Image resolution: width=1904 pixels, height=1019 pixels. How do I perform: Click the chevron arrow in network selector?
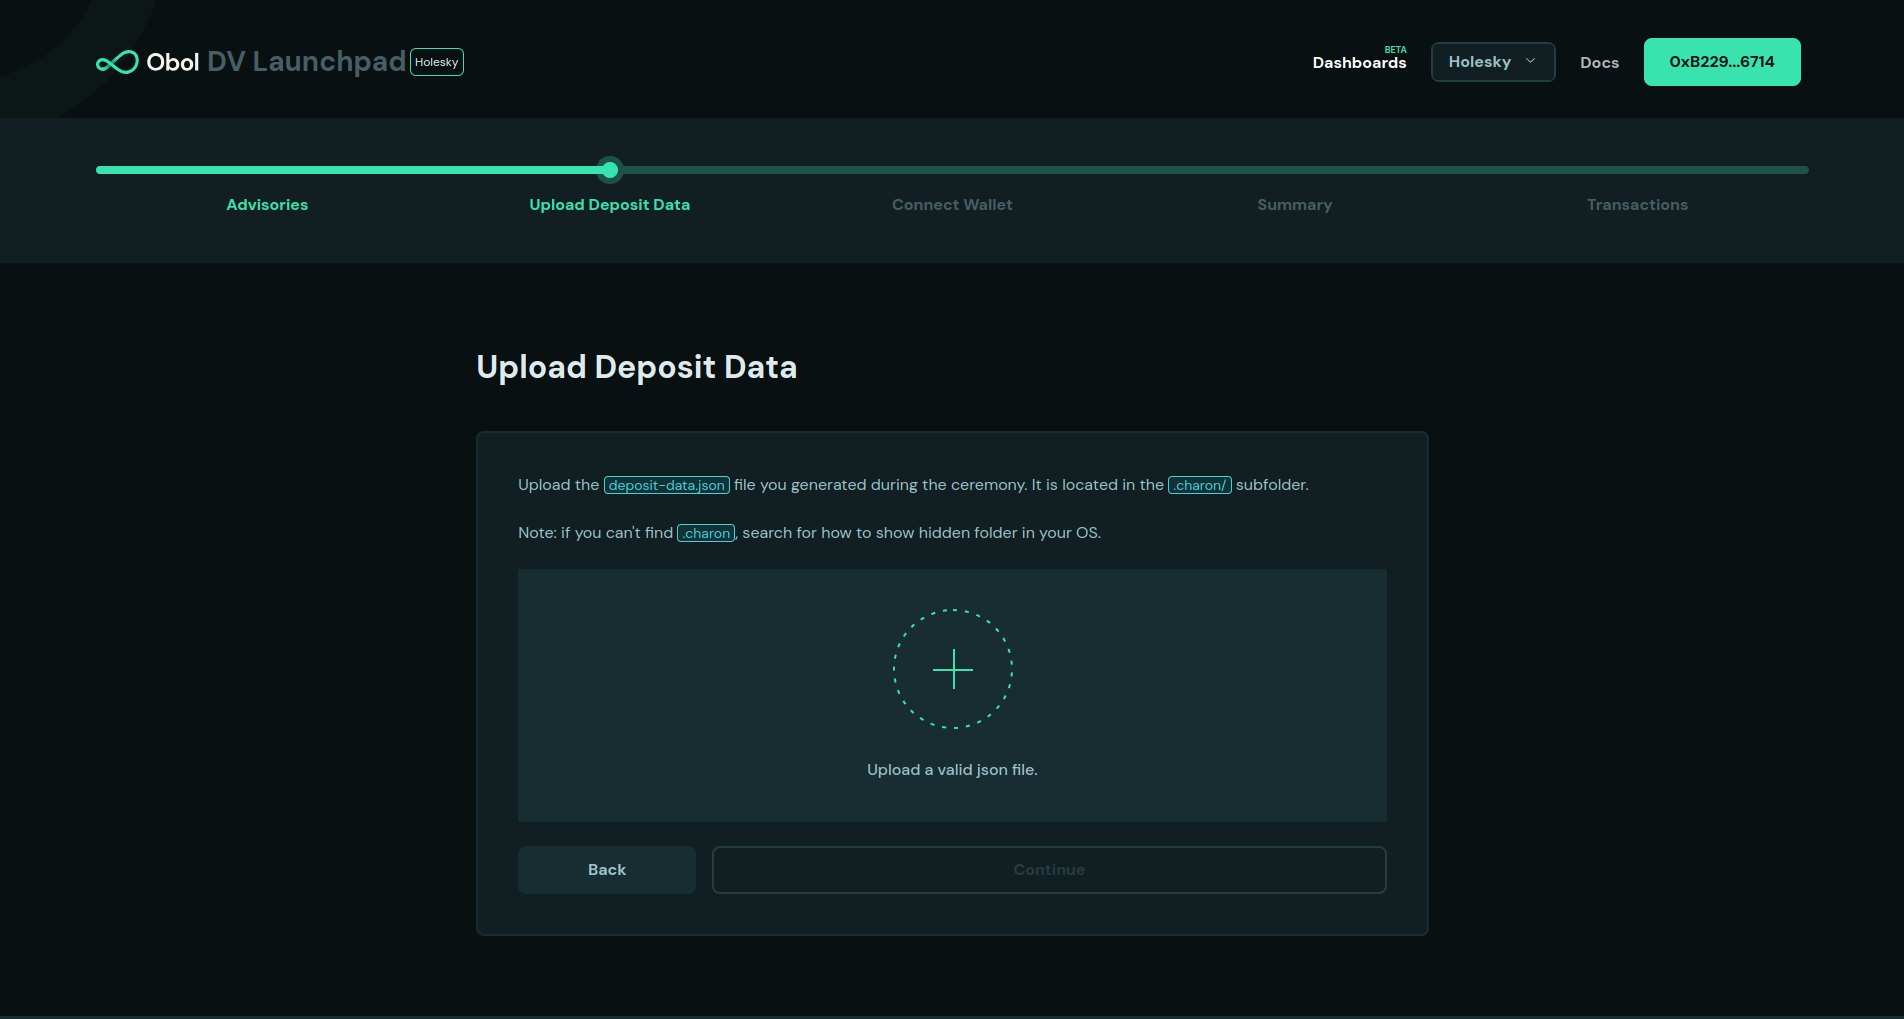(1530, 61)
